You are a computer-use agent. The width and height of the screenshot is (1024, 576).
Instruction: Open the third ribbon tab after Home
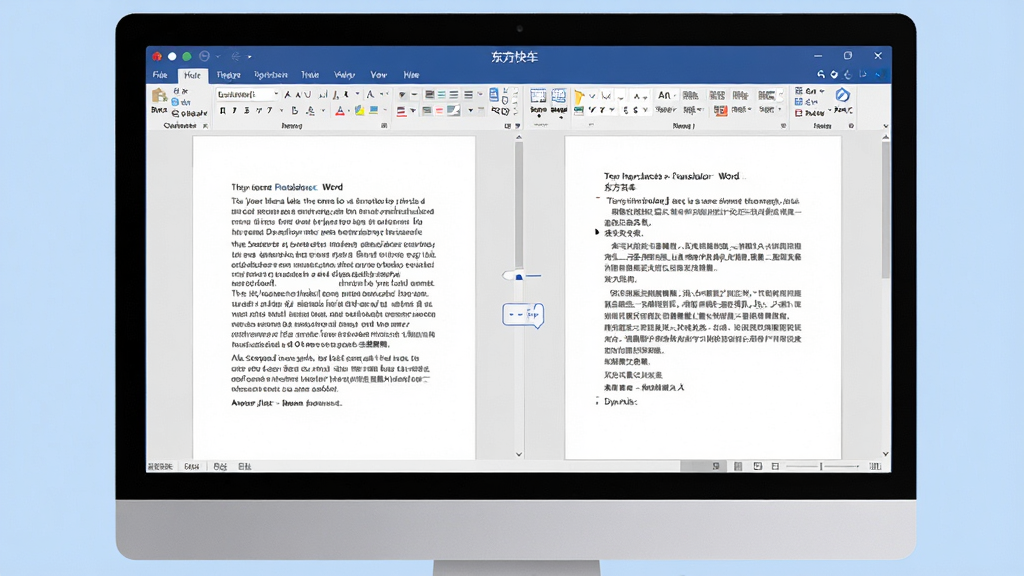pyautogui.click(x=310, y=75)
